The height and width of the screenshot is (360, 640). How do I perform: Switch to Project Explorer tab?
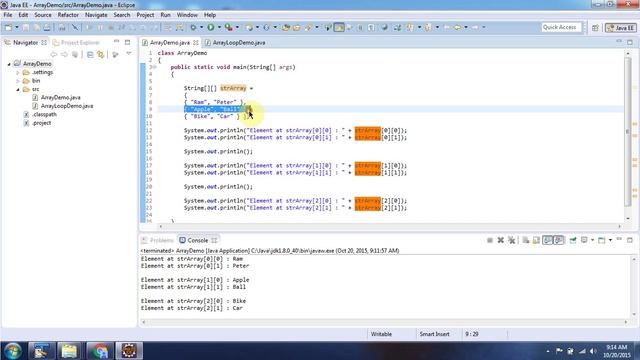76,42
